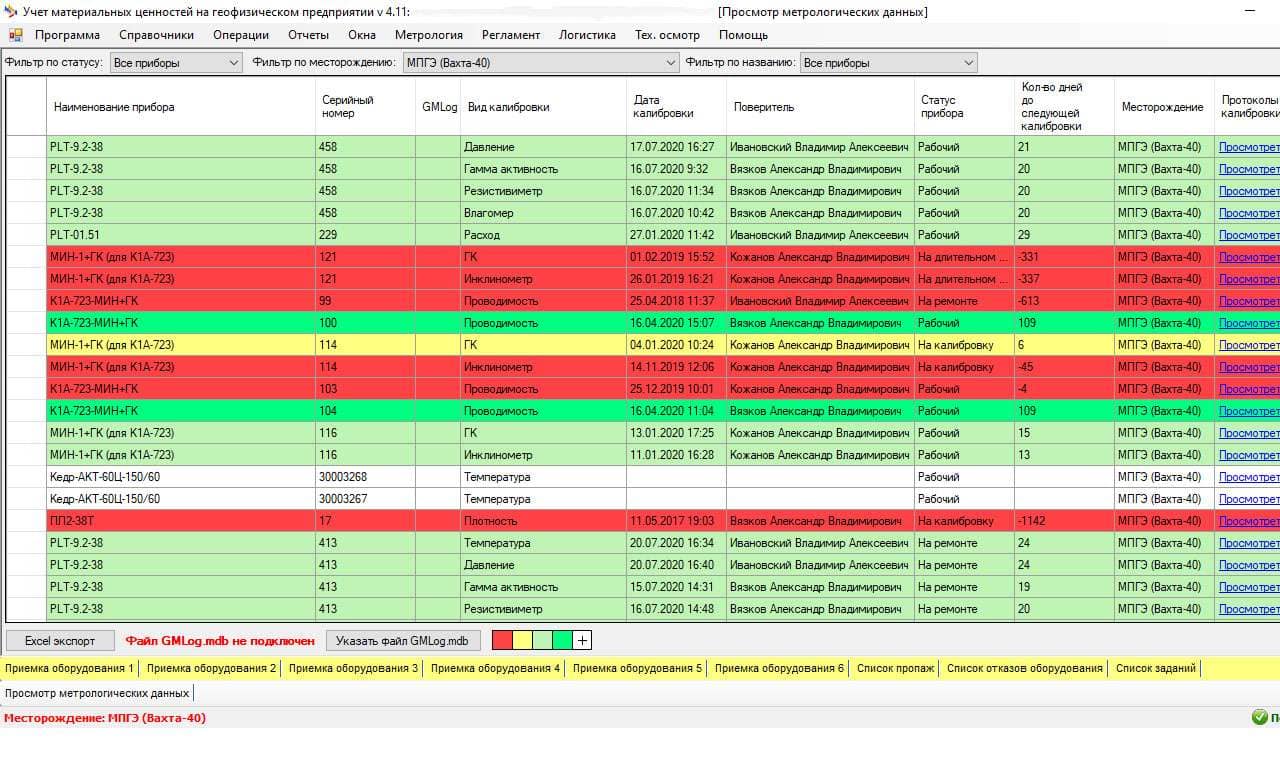Click days cell '-613'
Image resolution: width=1280 pixels, height=765 pixels.
(x=1064, y=301)
